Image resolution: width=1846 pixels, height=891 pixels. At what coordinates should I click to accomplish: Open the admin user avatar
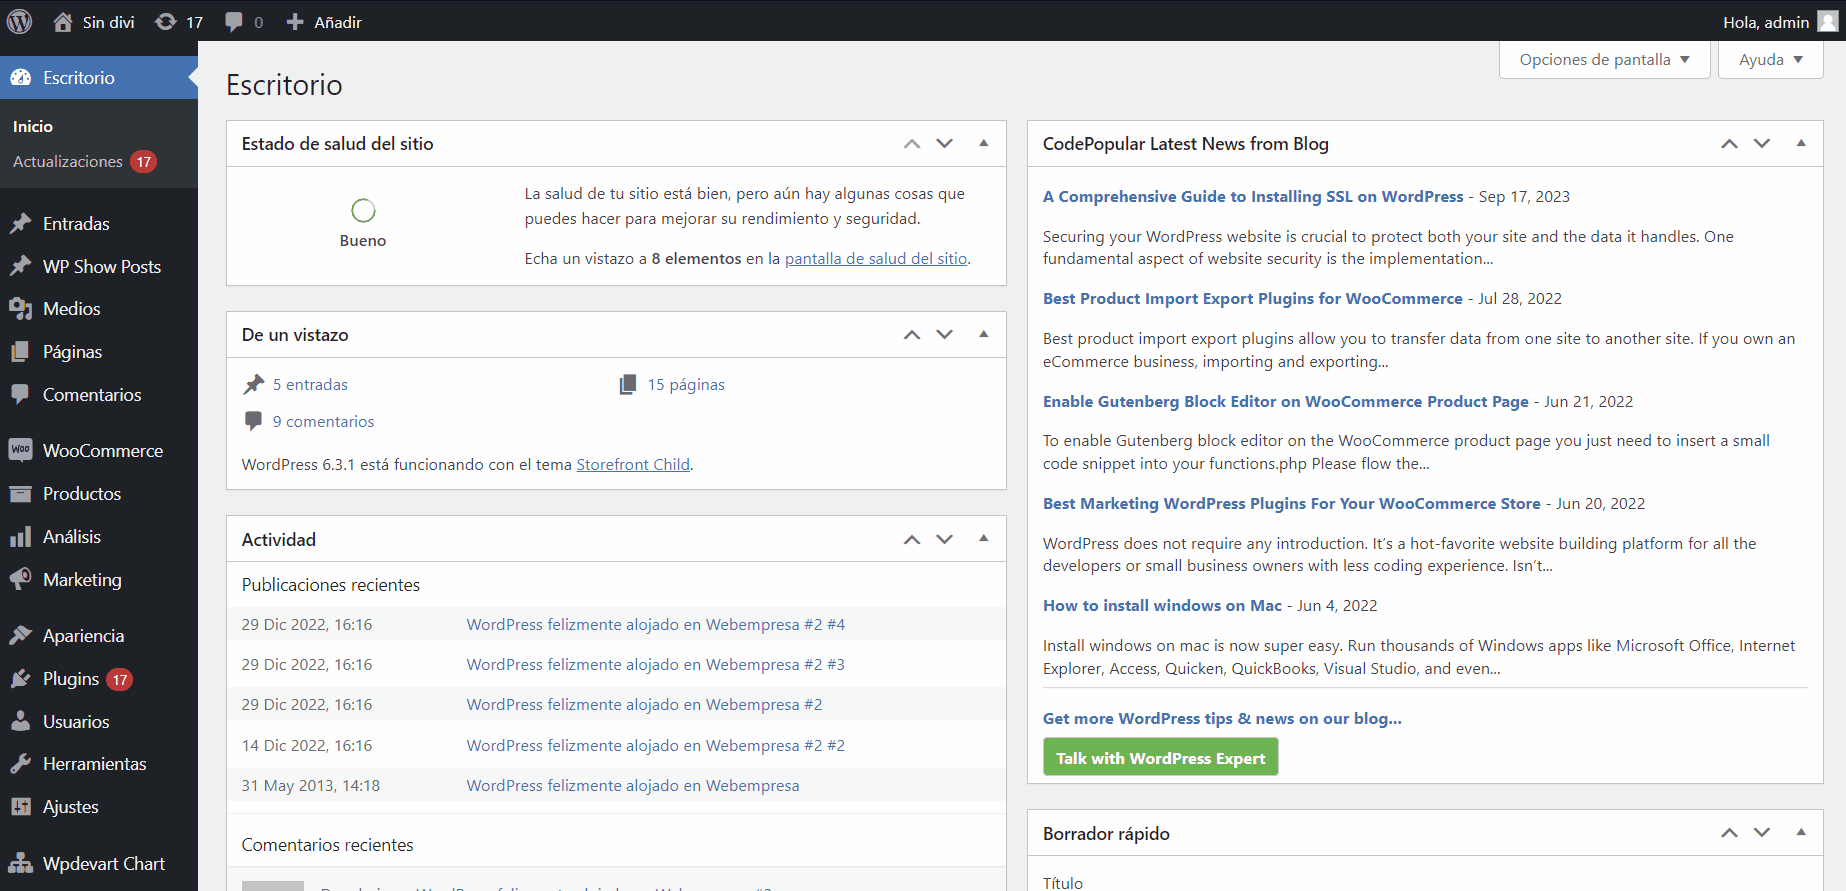tap(1827, 22)
